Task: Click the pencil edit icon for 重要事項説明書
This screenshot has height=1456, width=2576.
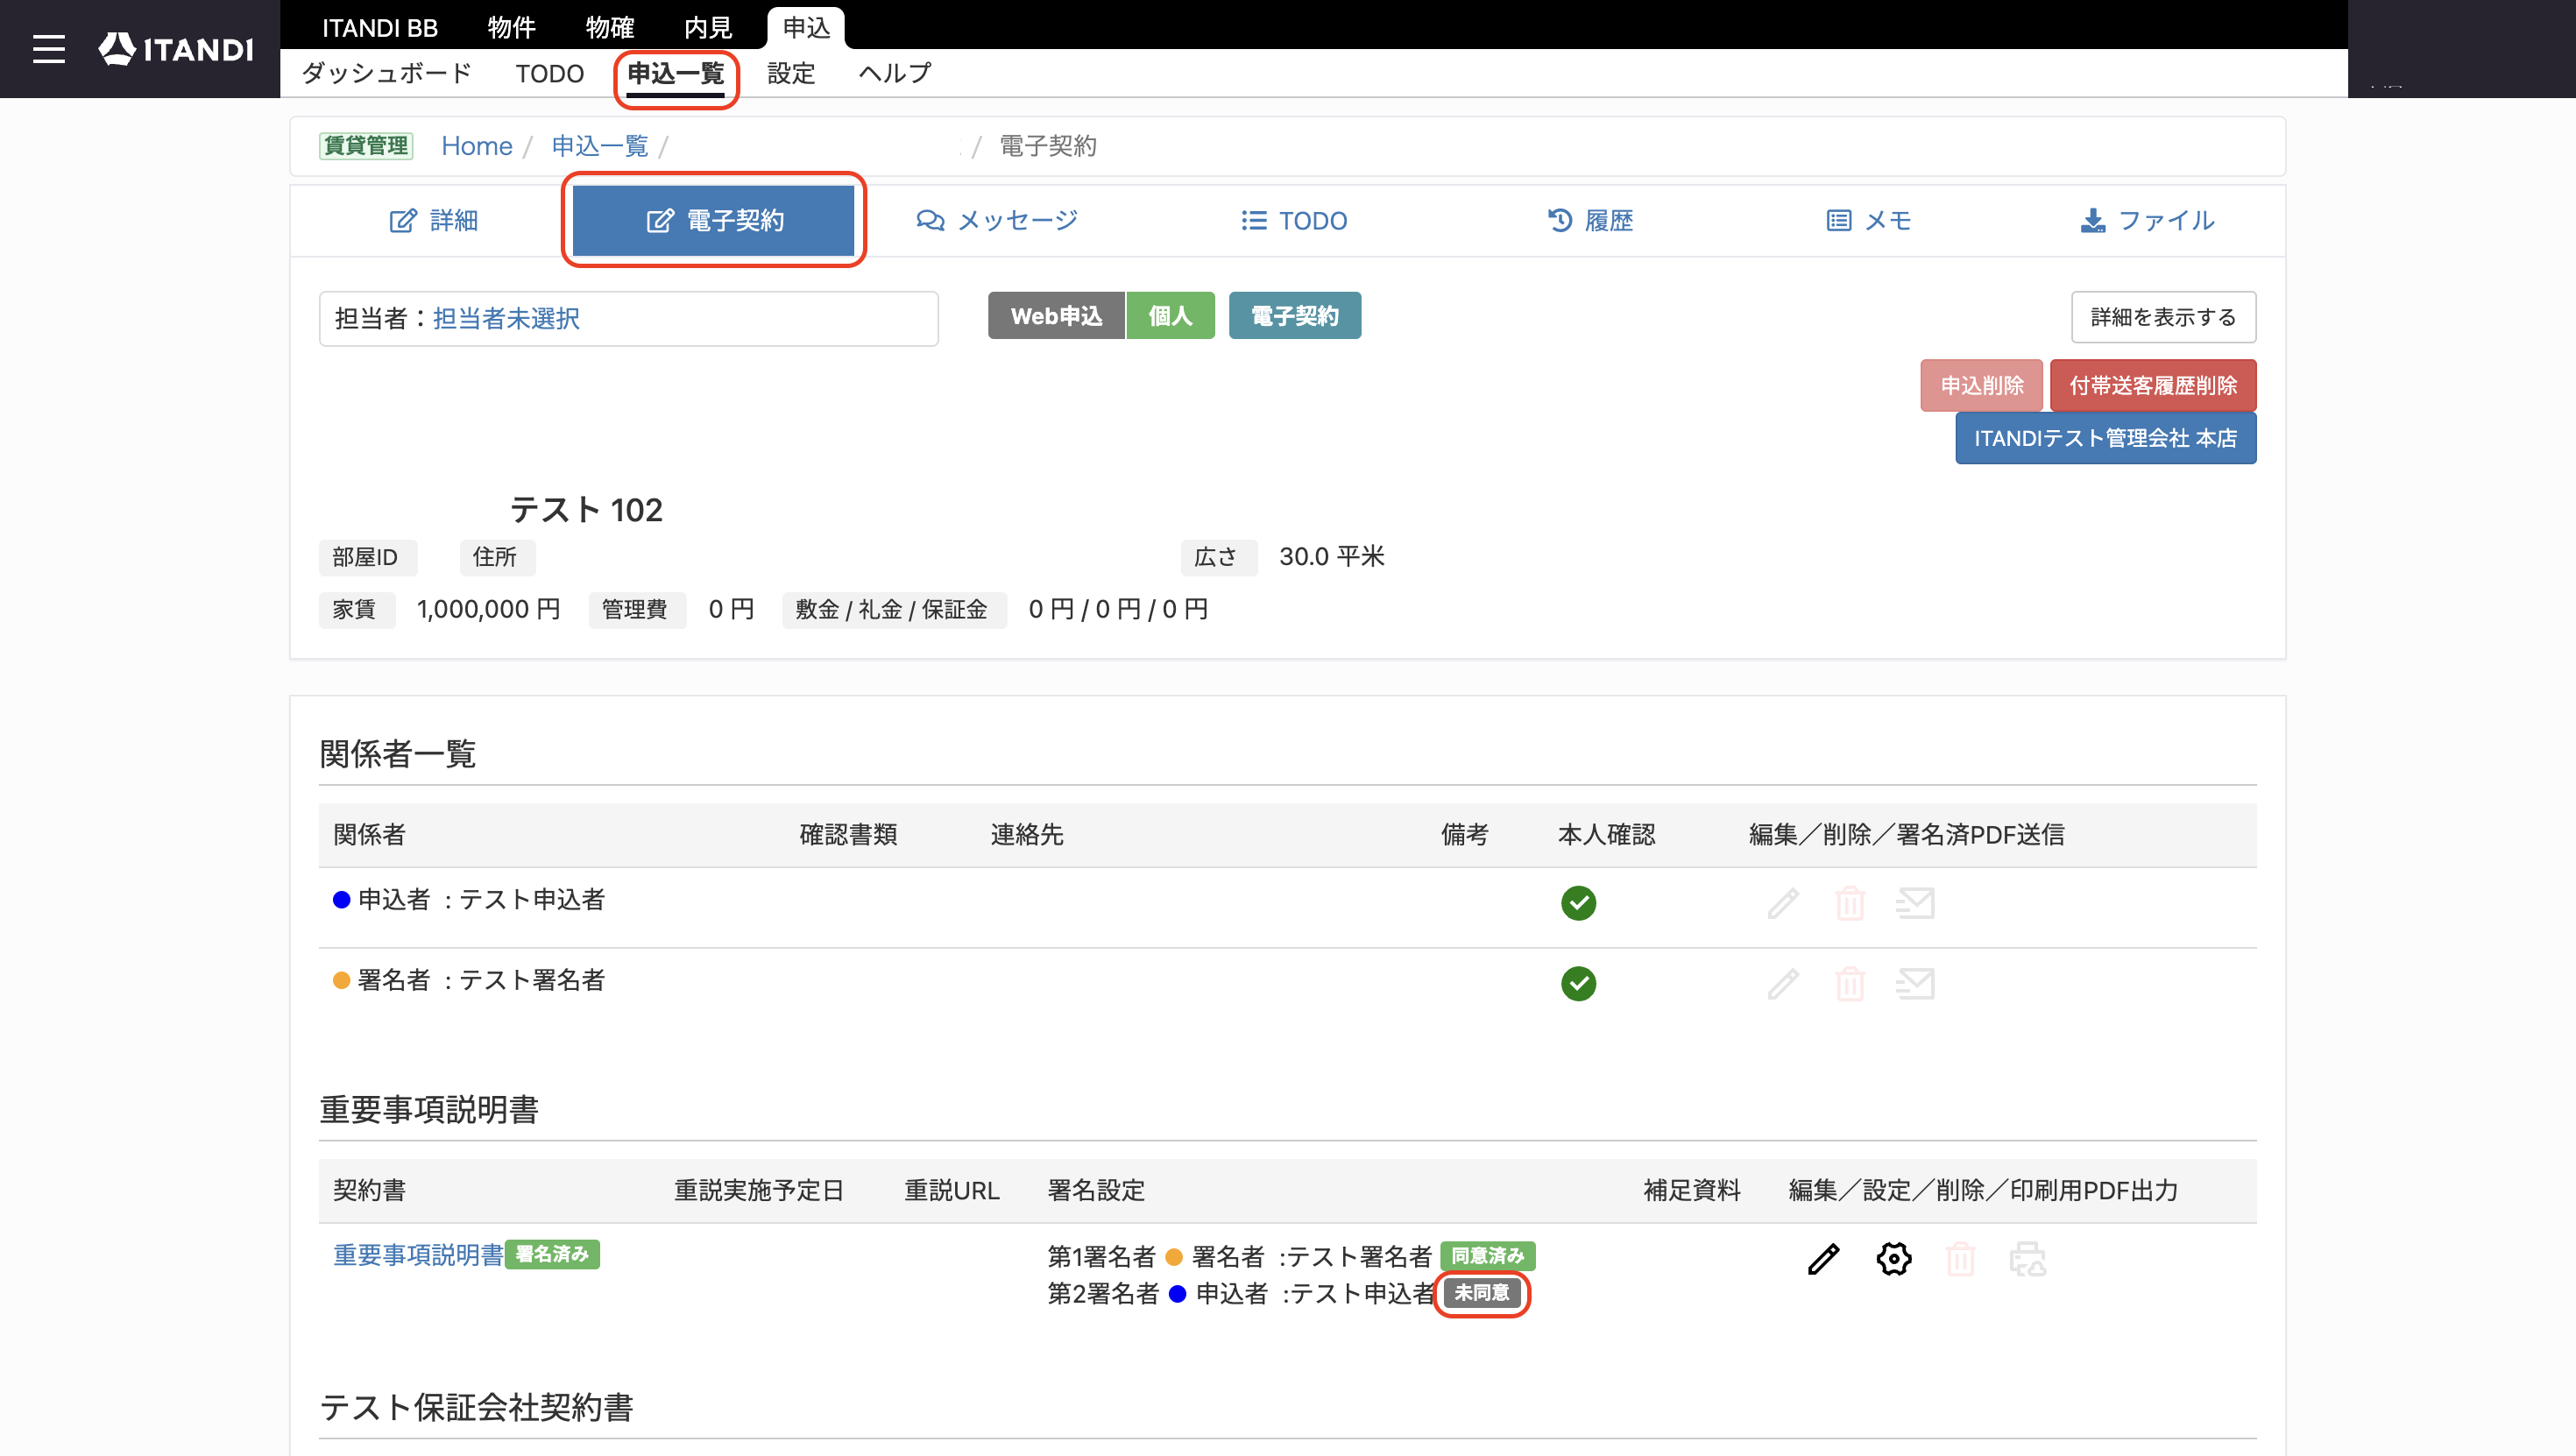Action: (x=1823, y=1259)
